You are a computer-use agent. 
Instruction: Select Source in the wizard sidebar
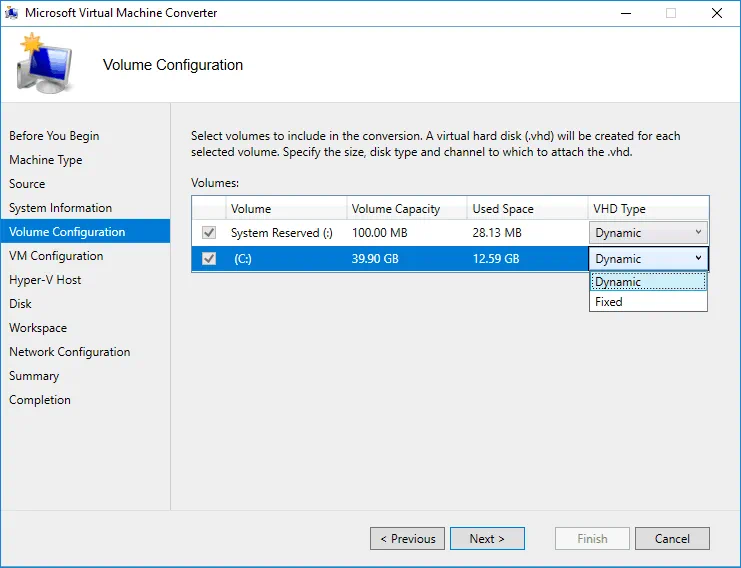coord(27,184)
